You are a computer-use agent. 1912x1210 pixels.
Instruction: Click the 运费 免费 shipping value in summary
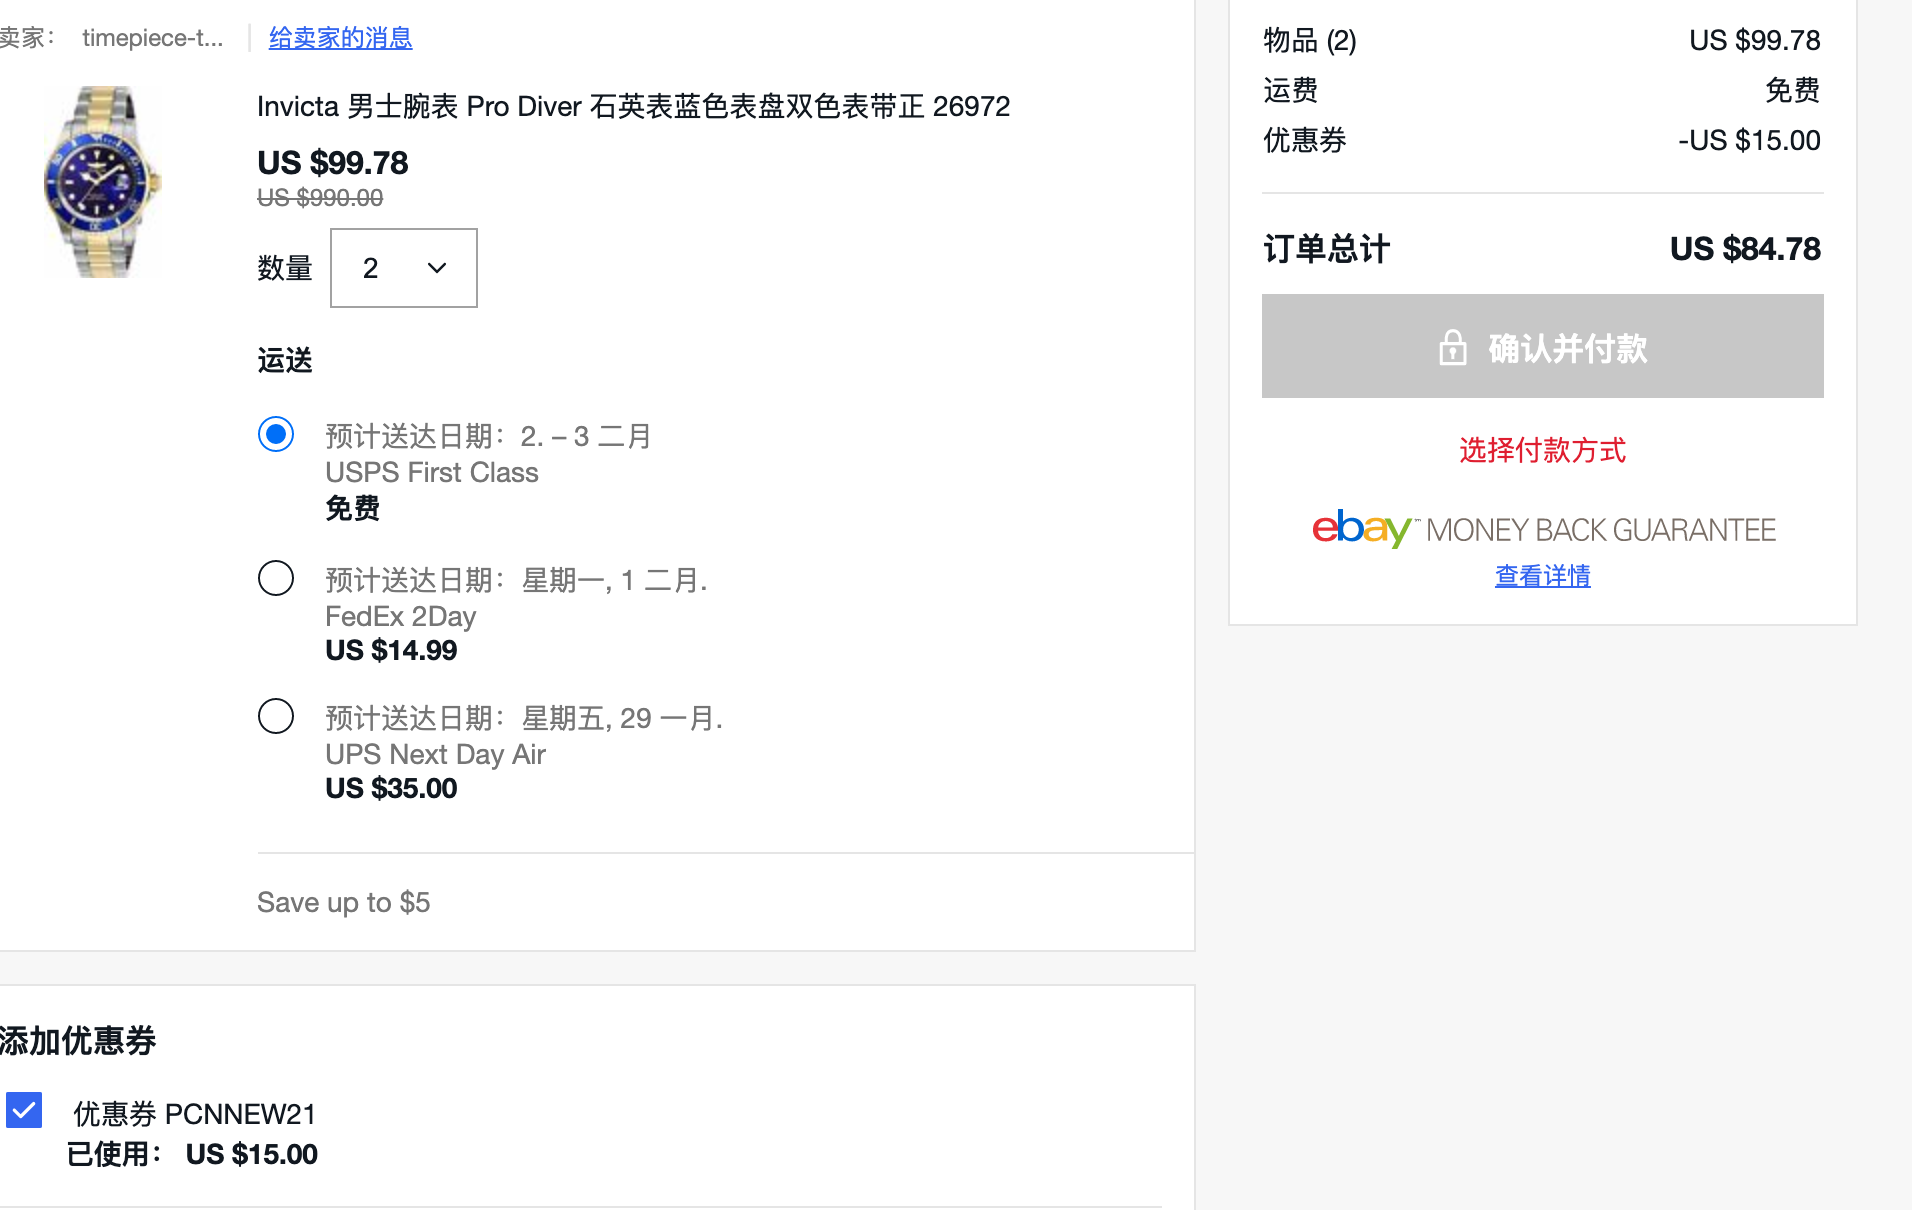point(1792,90)
